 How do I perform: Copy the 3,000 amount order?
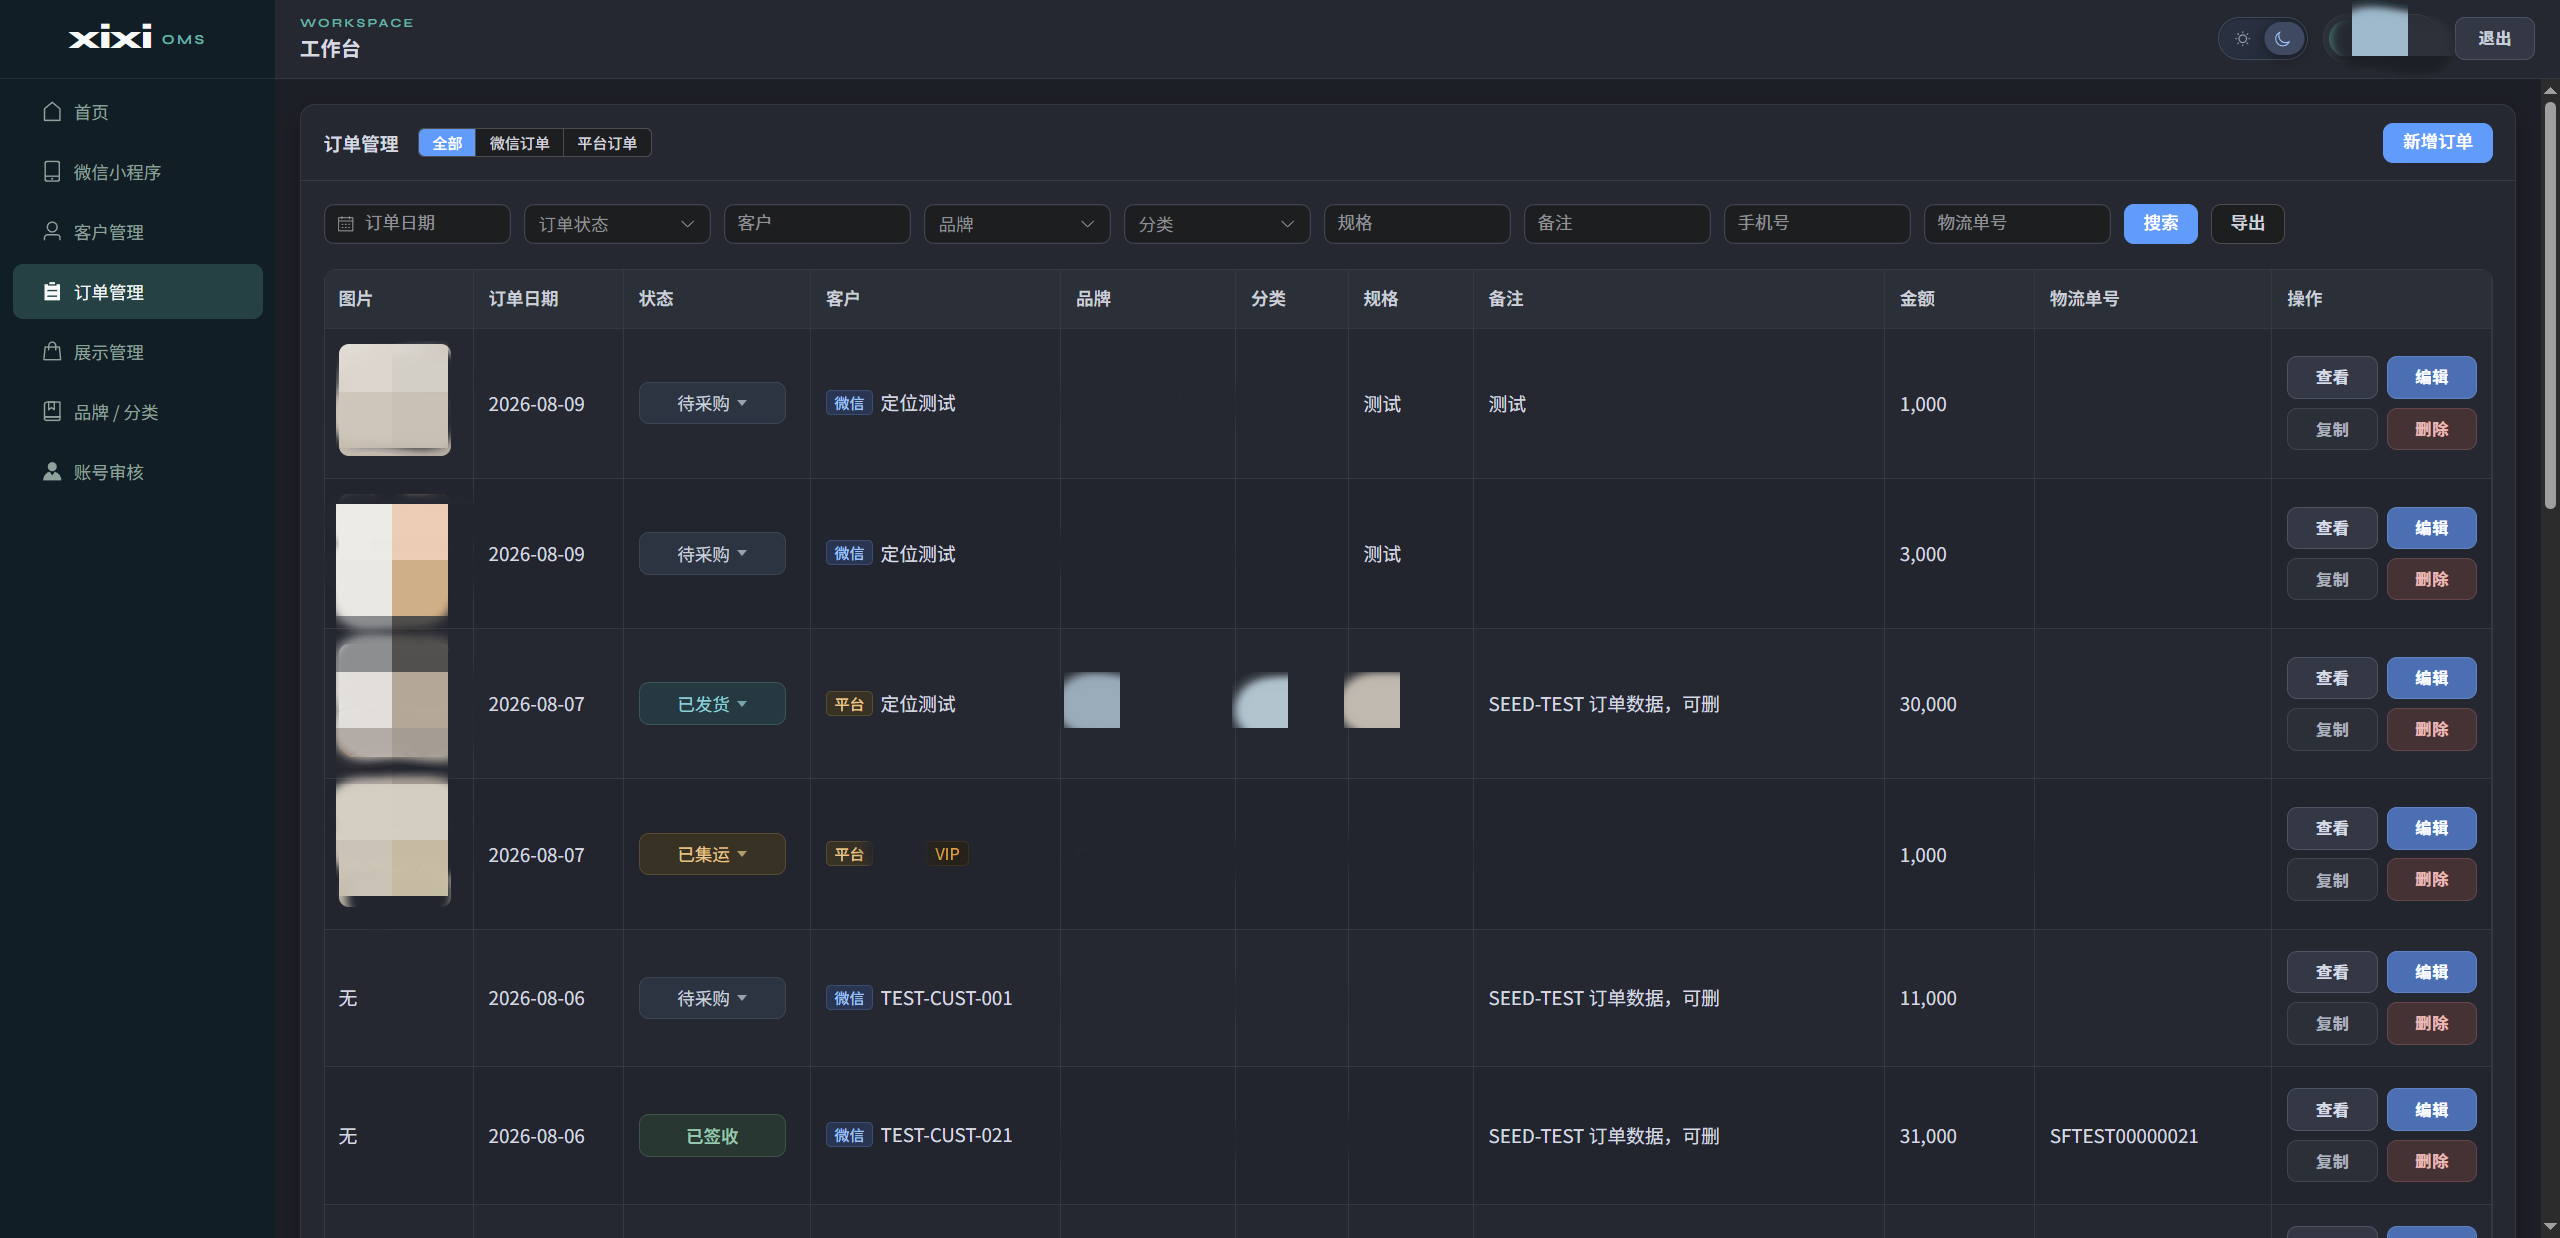(2332, 579)
